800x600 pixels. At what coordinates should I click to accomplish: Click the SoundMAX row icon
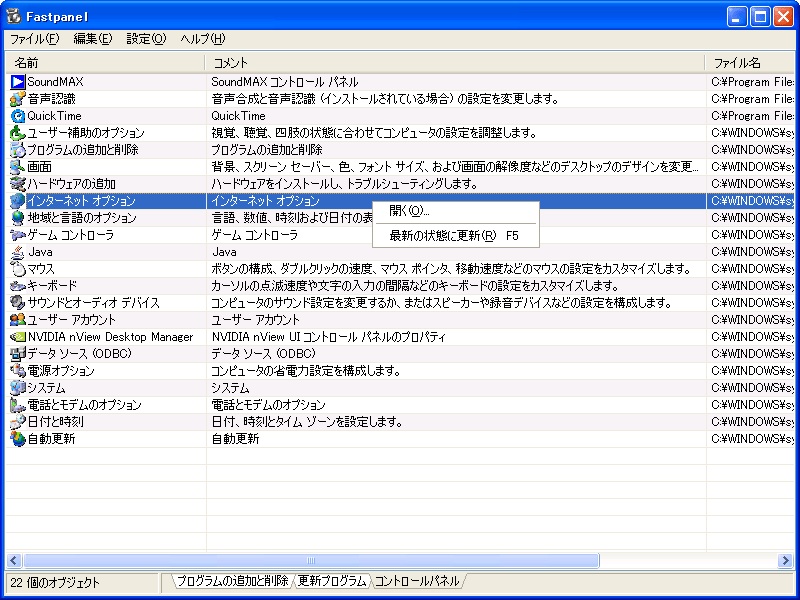[x=18, y=82]
